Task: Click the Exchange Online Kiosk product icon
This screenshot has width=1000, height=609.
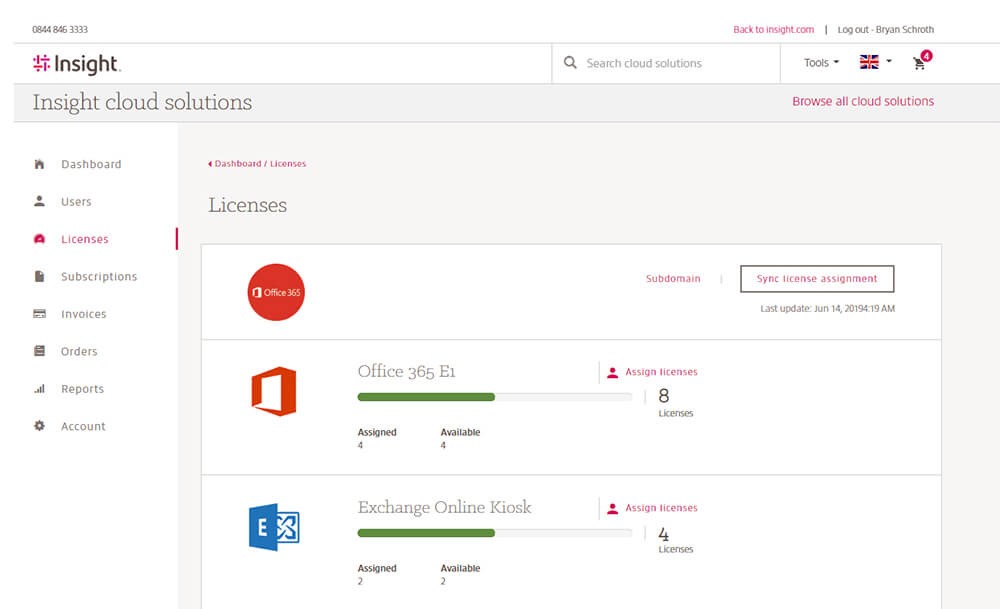Action: click(274, 527)
